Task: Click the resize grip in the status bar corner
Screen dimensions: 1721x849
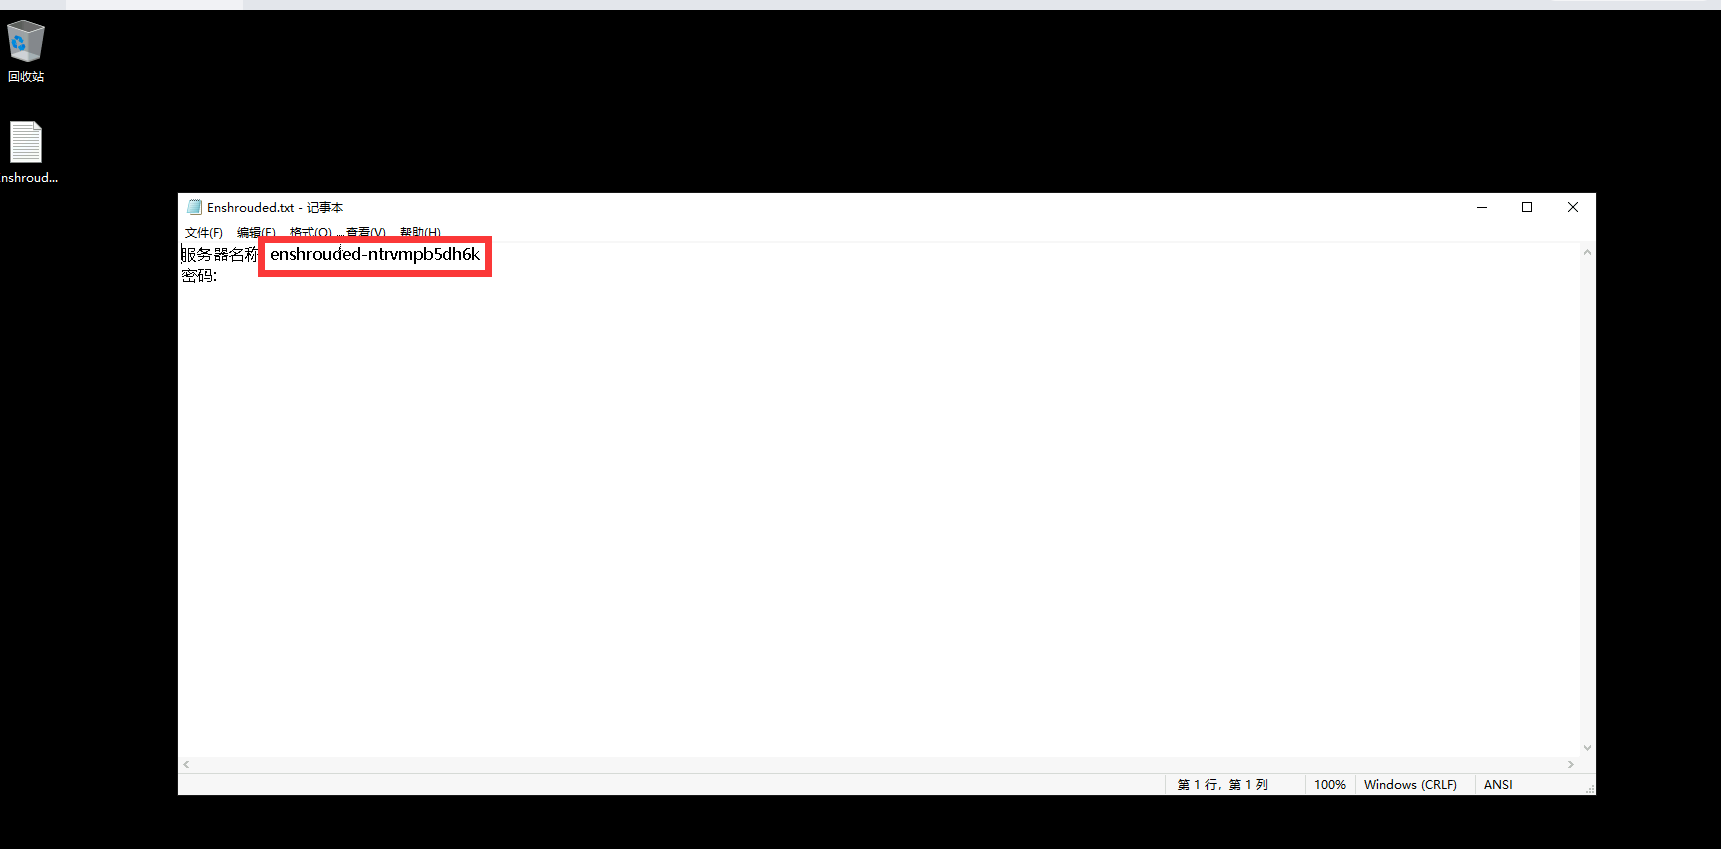Action: click(x=1589, y=789)
